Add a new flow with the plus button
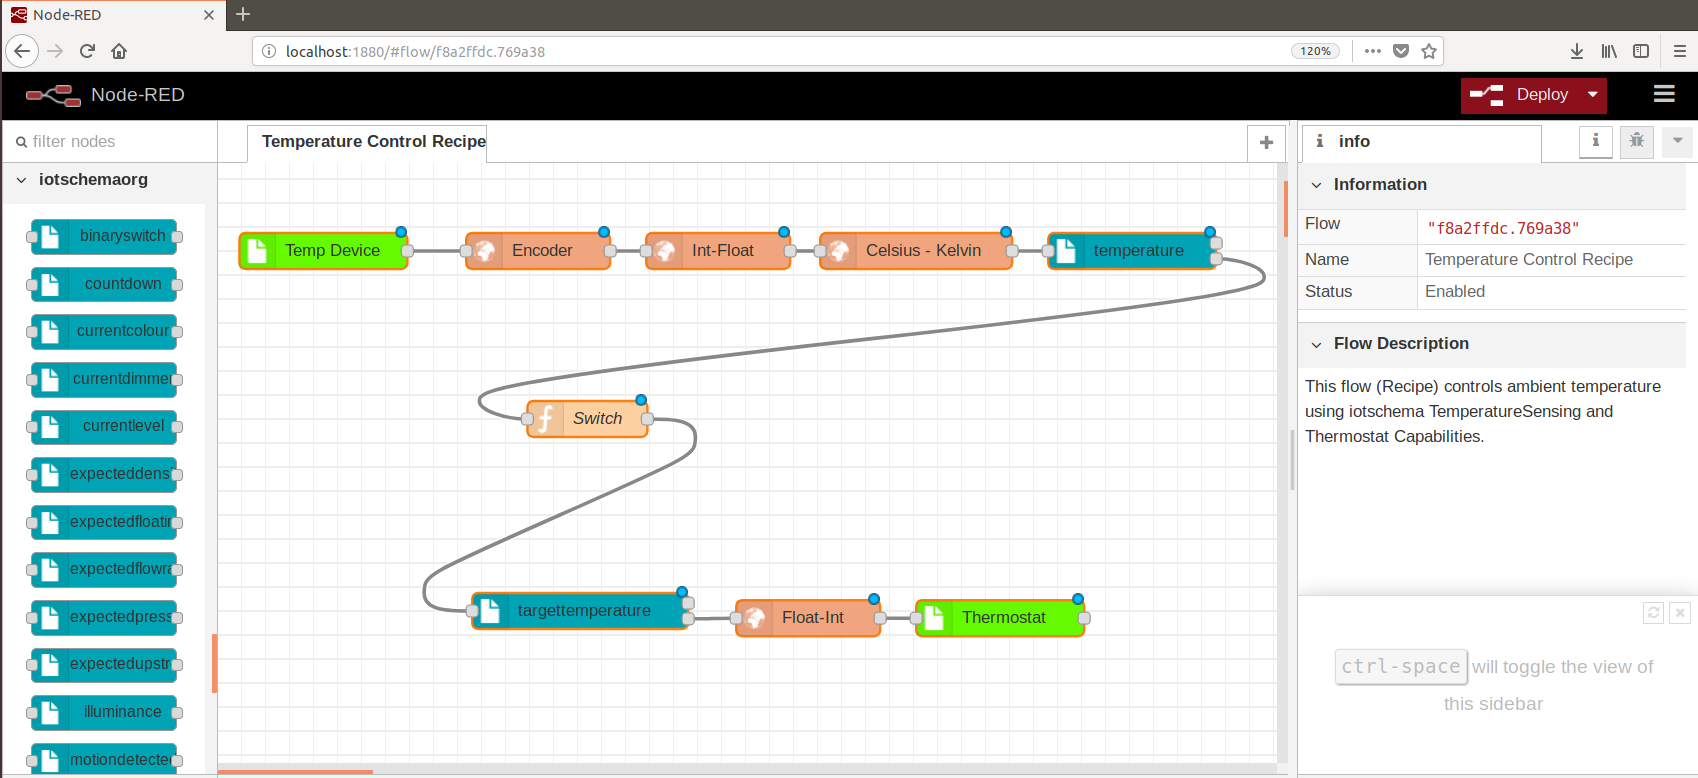This screenshot has height=778, width=1698. coord(1266,142)
